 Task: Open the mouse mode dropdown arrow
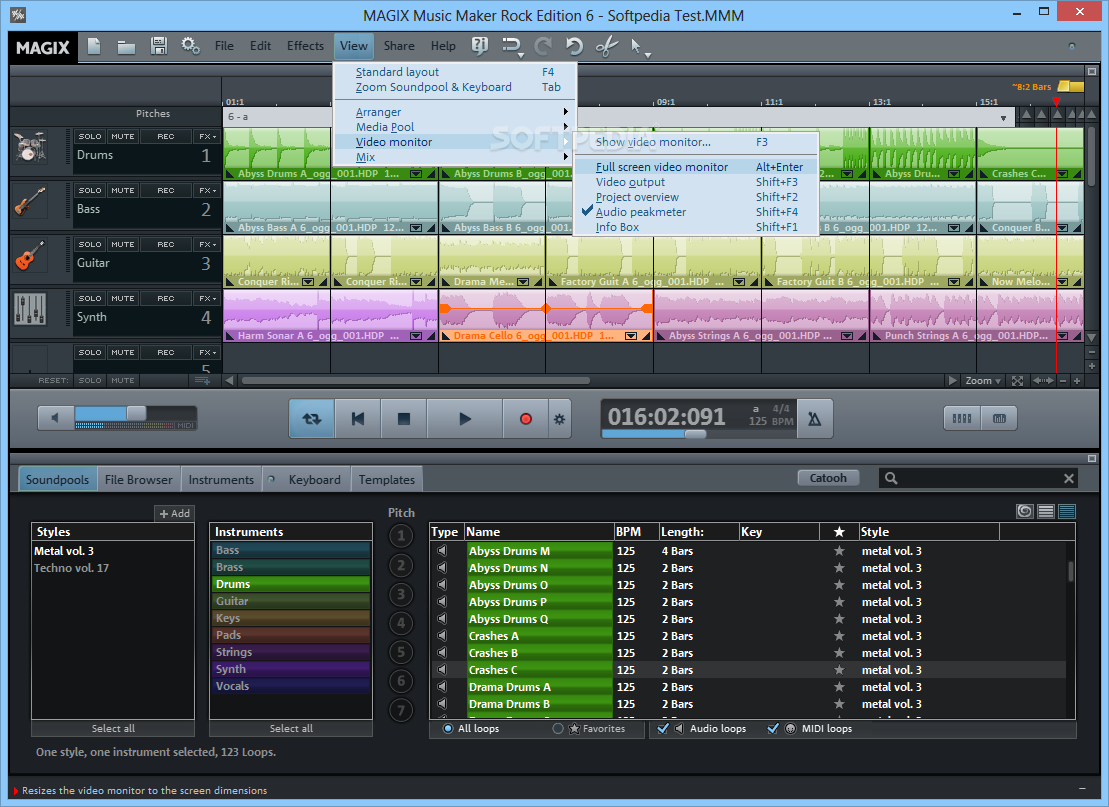click(648, 55)
